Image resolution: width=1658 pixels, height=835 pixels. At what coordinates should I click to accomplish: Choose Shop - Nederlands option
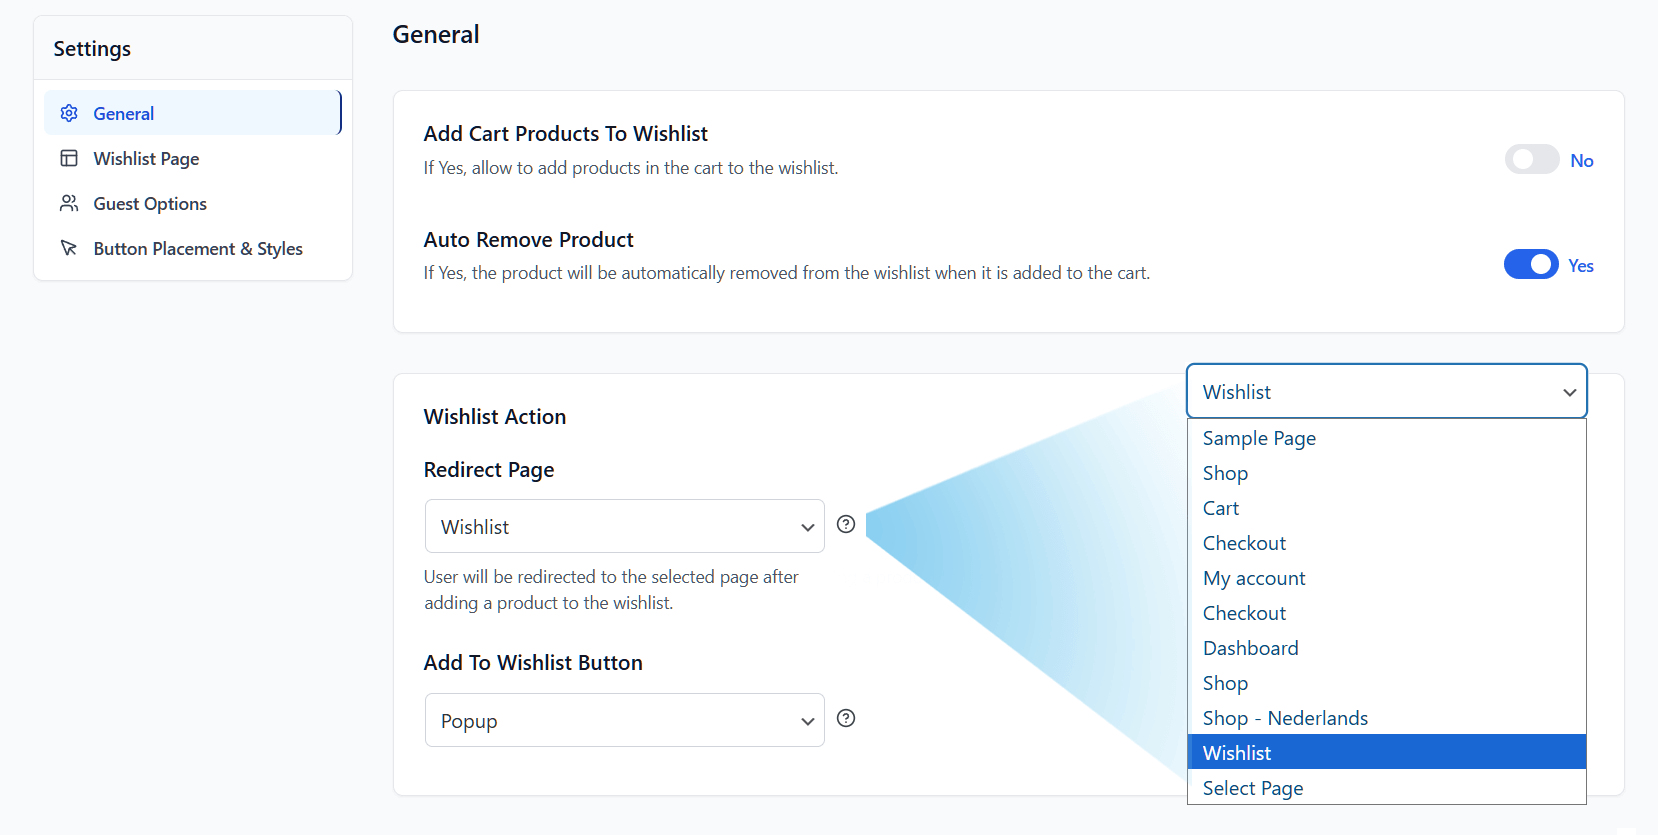[x=1285, y=718]
